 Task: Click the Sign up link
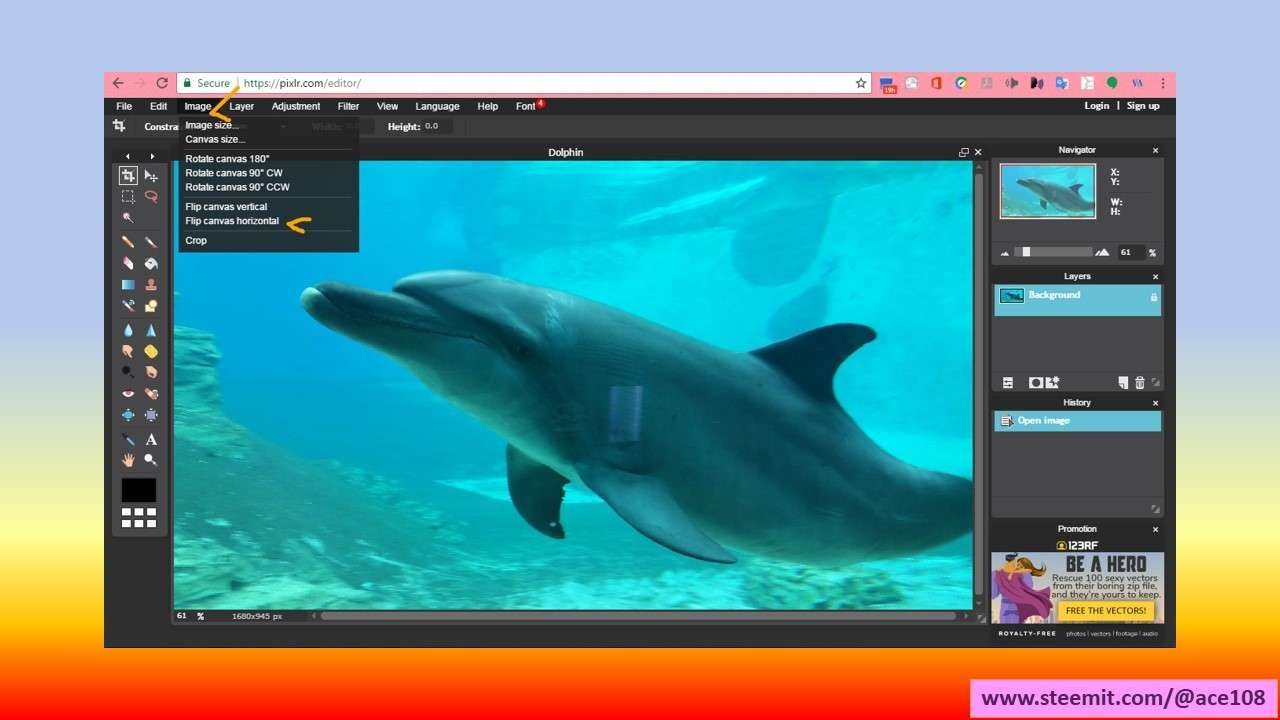[1143, 106]
